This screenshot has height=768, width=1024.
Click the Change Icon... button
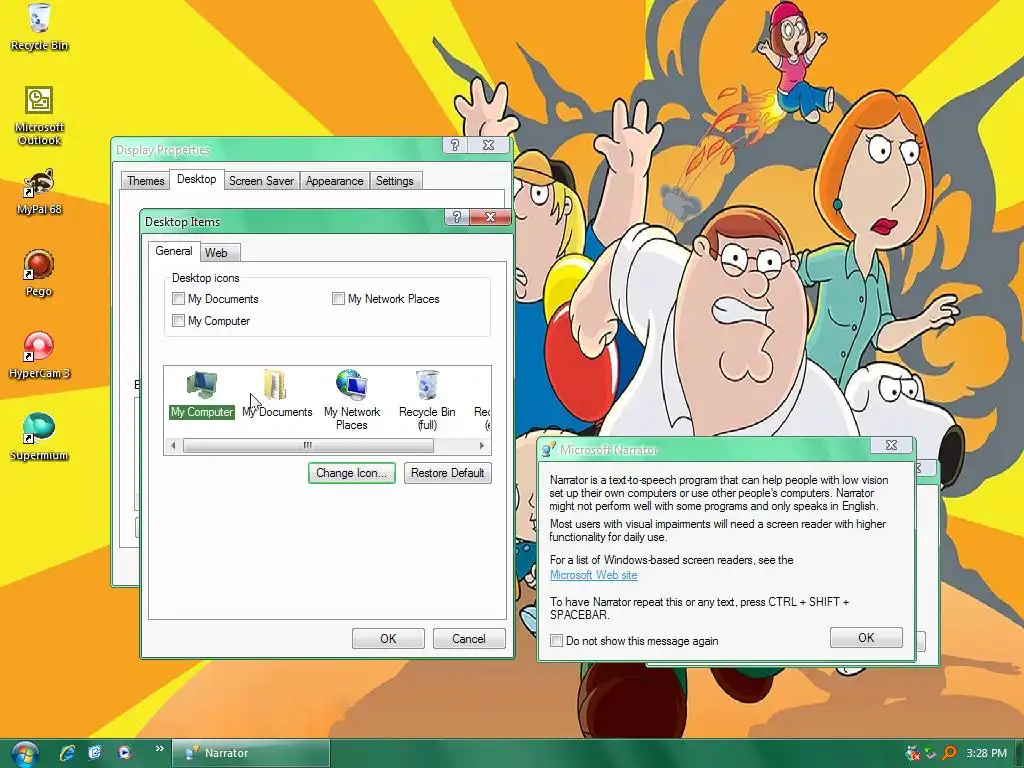tap(352, 473)
